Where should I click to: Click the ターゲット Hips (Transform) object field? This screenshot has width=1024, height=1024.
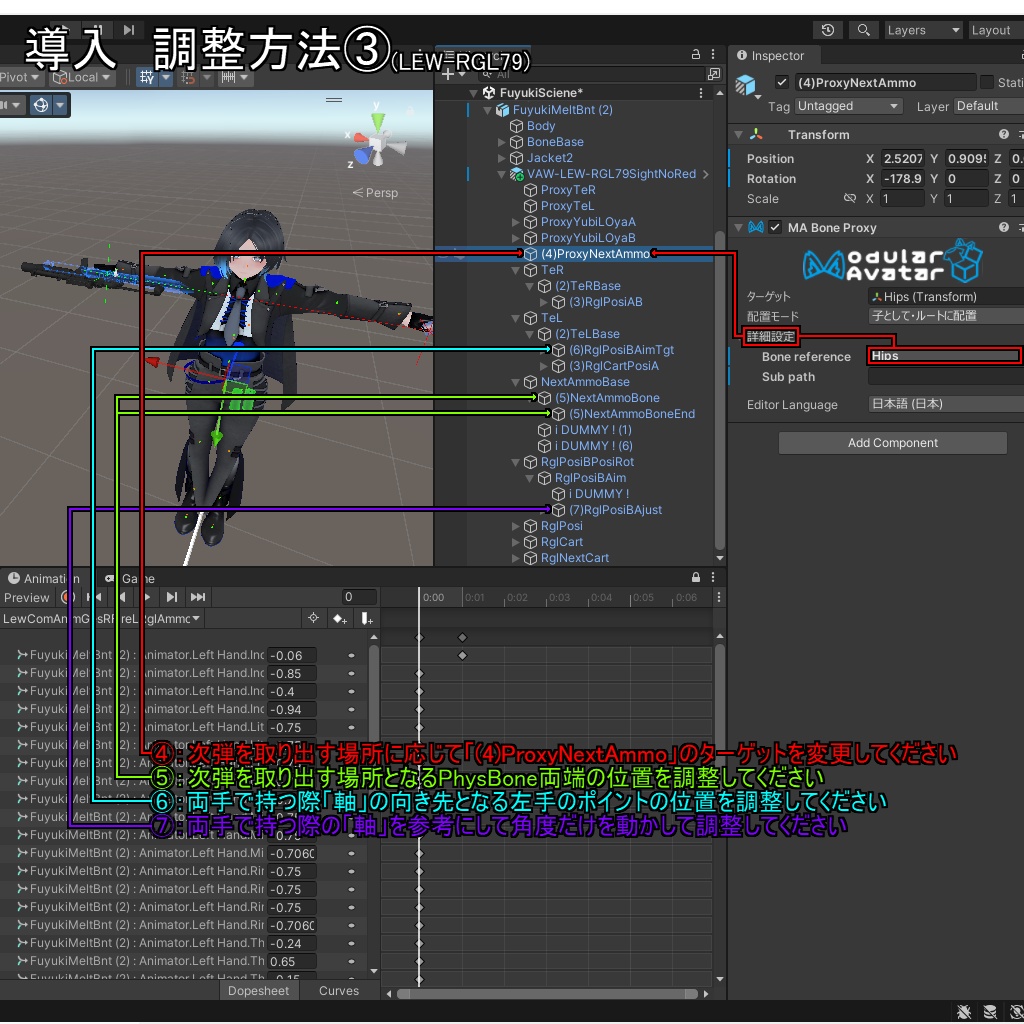tap(945, 296)
